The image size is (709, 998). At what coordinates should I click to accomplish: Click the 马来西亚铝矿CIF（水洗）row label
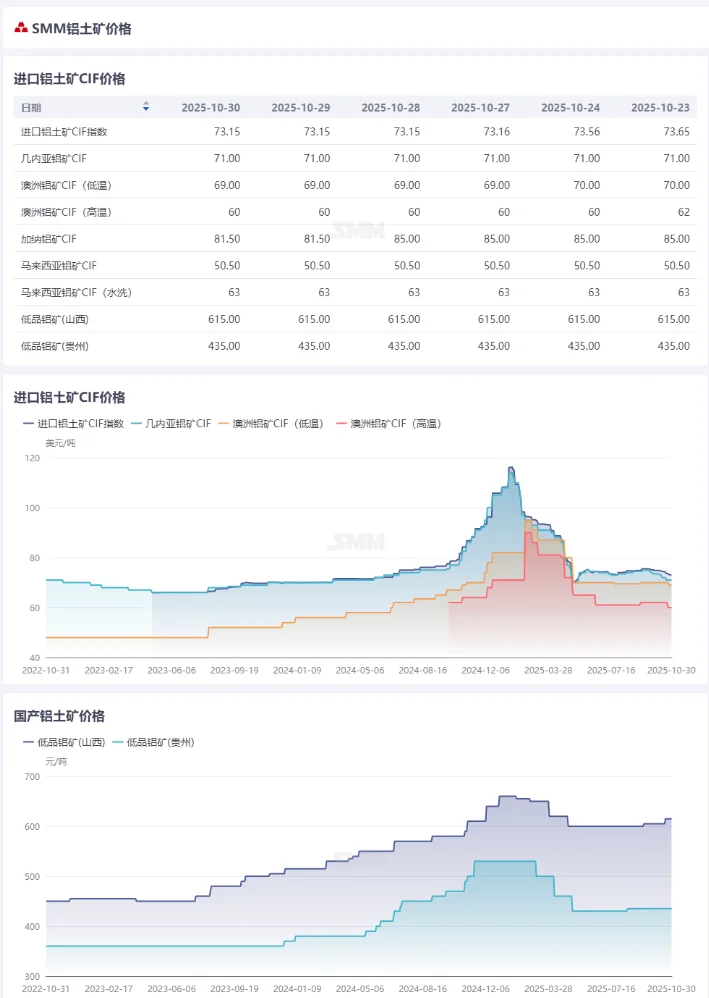[x=76, y=292]
